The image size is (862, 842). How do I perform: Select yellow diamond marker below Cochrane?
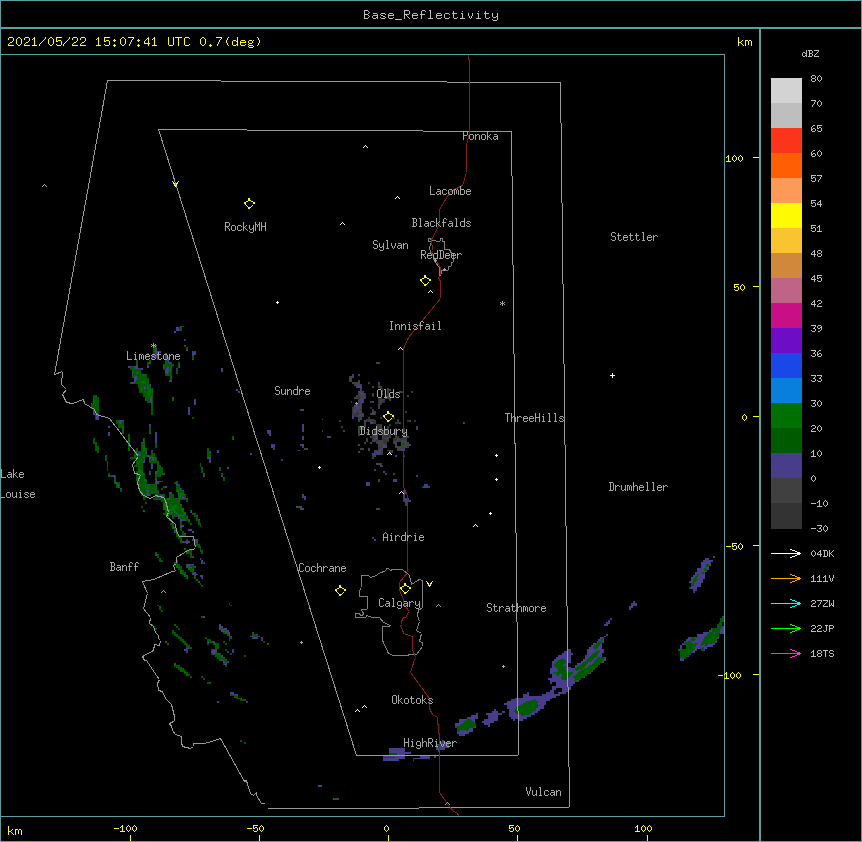click(x=340, y=591)
